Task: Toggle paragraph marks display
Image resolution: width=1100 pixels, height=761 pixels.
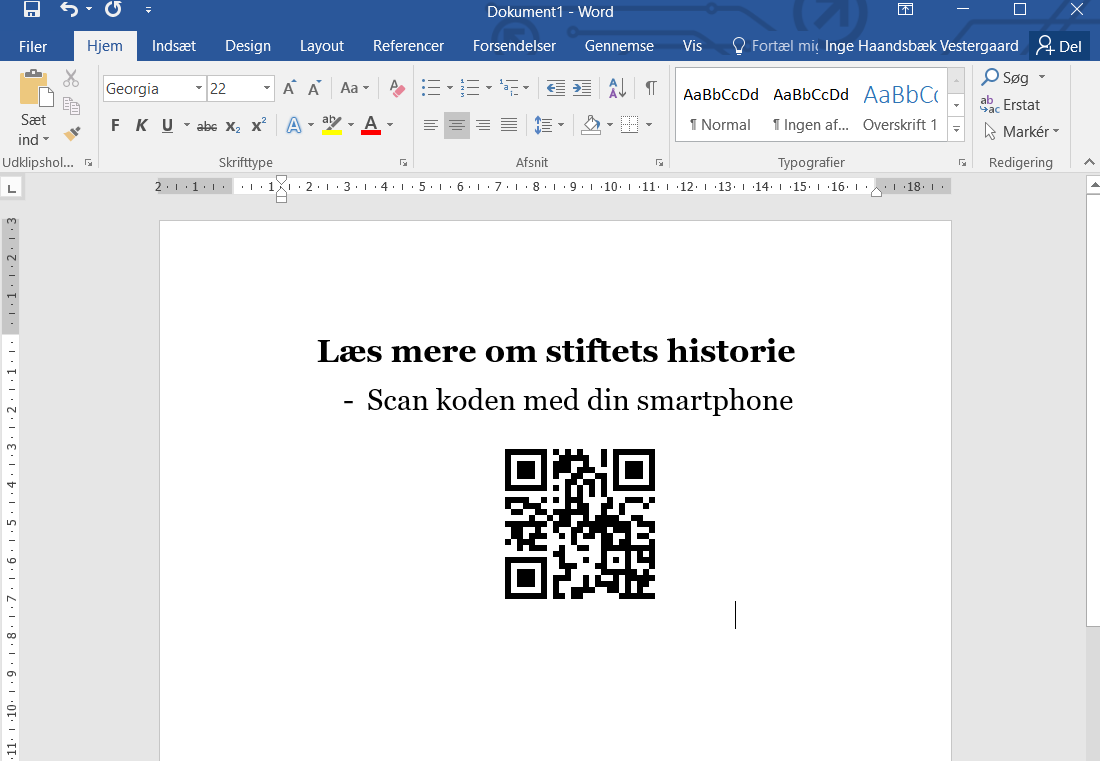Action: tap(650, 88)
